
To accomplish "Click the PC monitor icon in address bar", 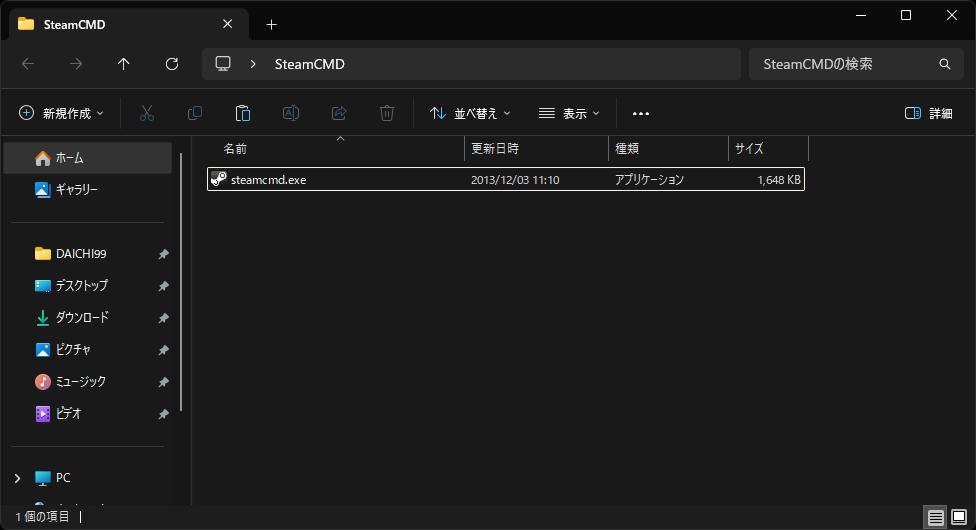I will click(x=223, y=64).
